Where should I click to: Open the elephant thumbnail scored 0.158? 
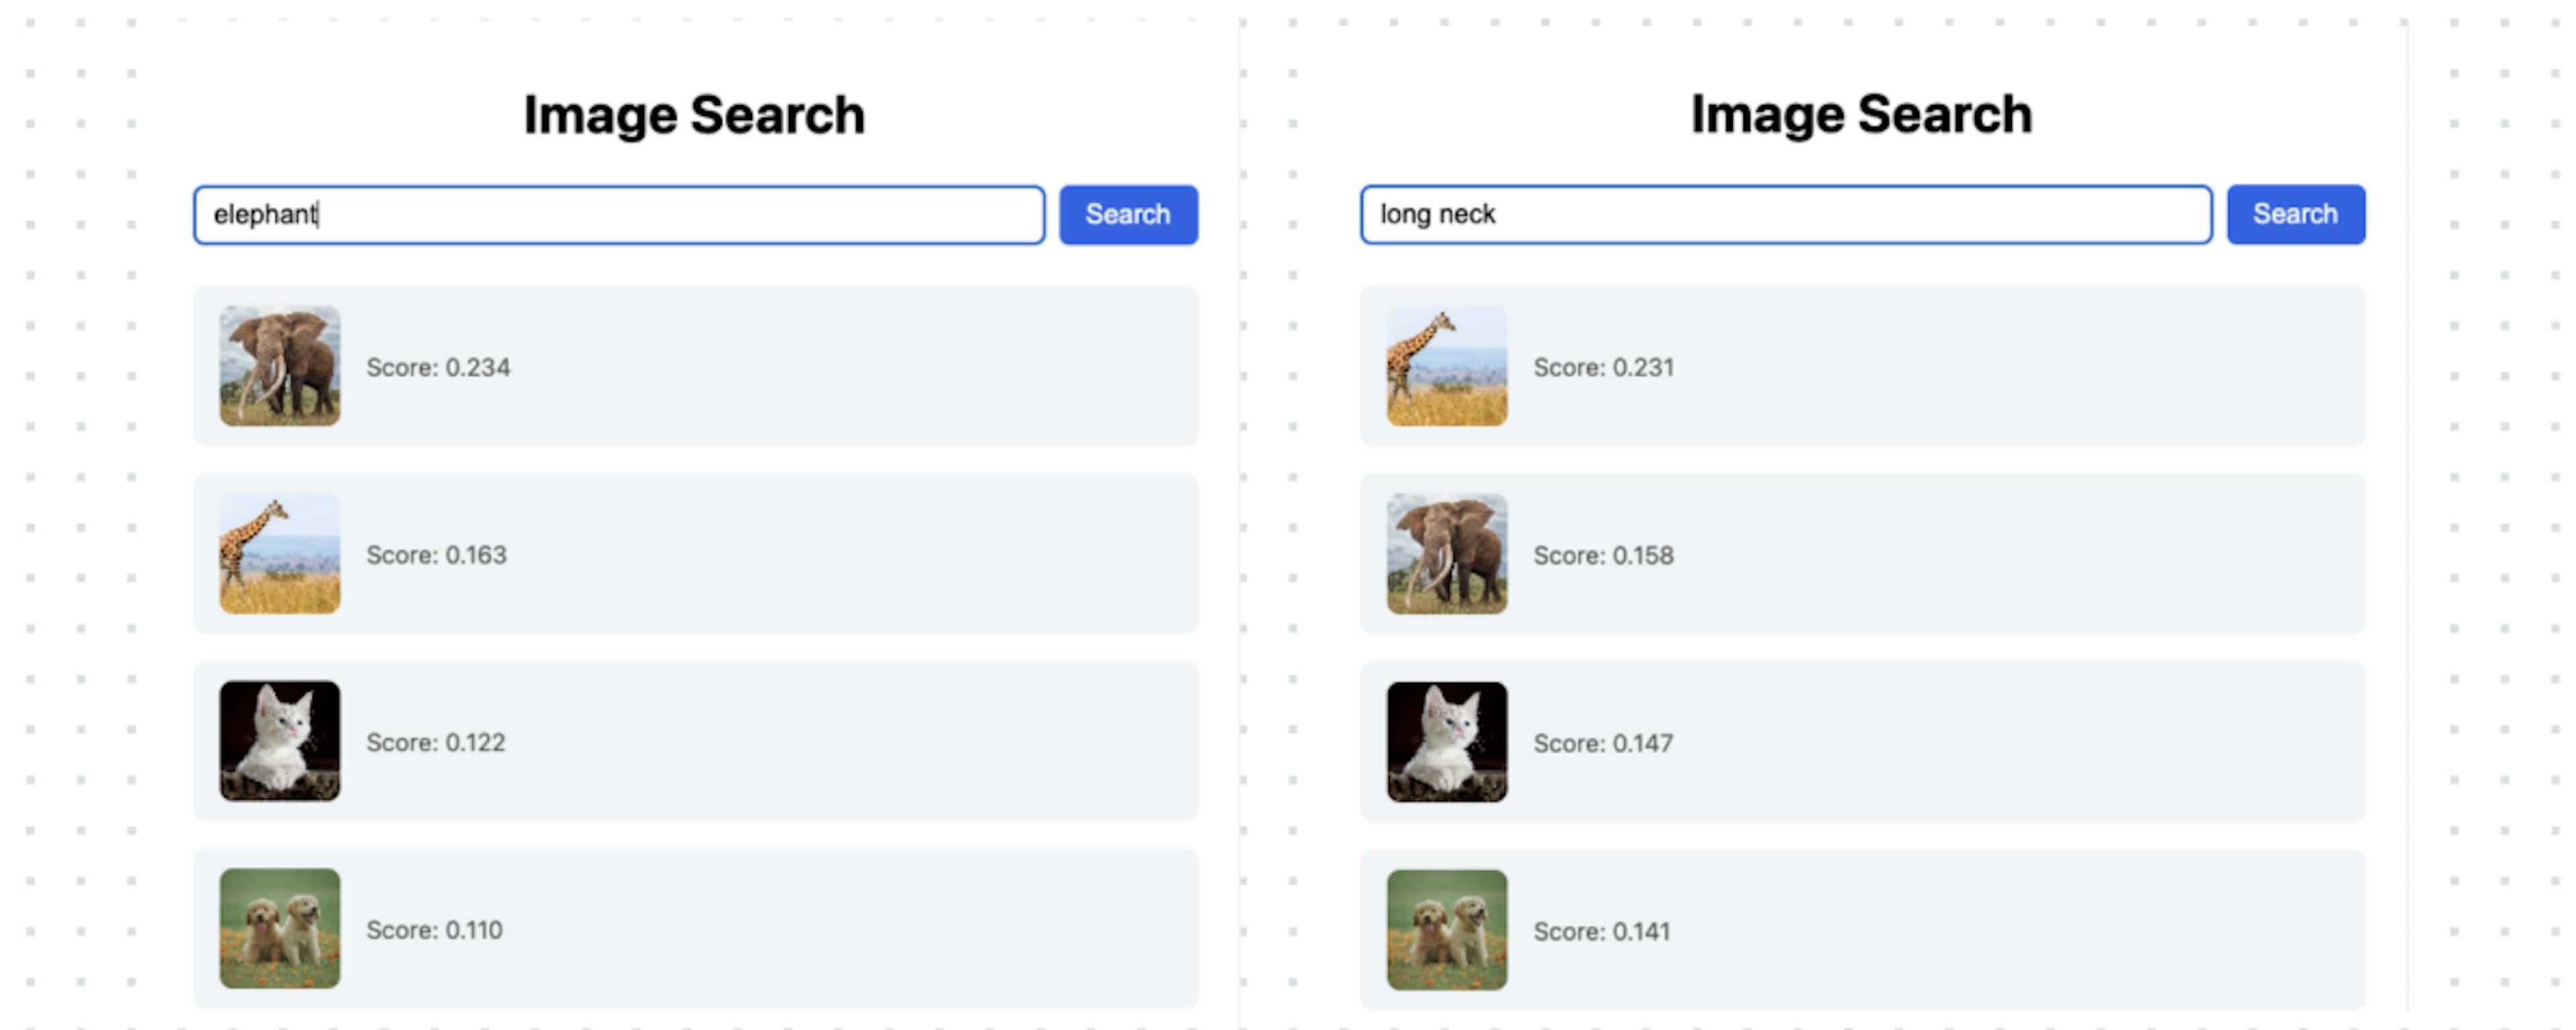[1446, 553]
